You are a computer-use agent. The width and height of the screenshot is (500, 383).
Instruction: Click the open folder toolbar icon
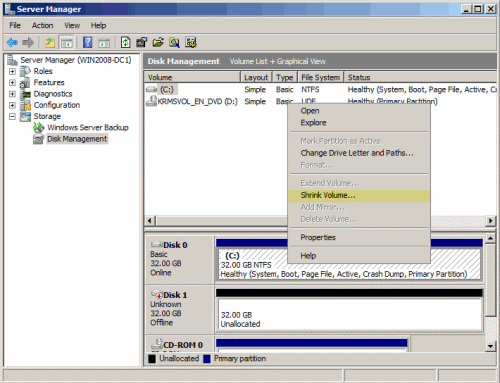click(x=158, y=42)
